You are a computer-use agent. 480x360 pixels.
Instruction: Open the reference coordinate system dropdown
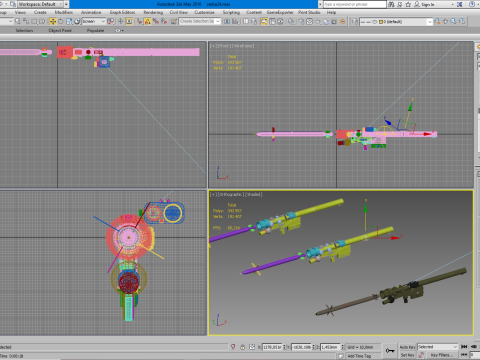click(x=94, y=21)
